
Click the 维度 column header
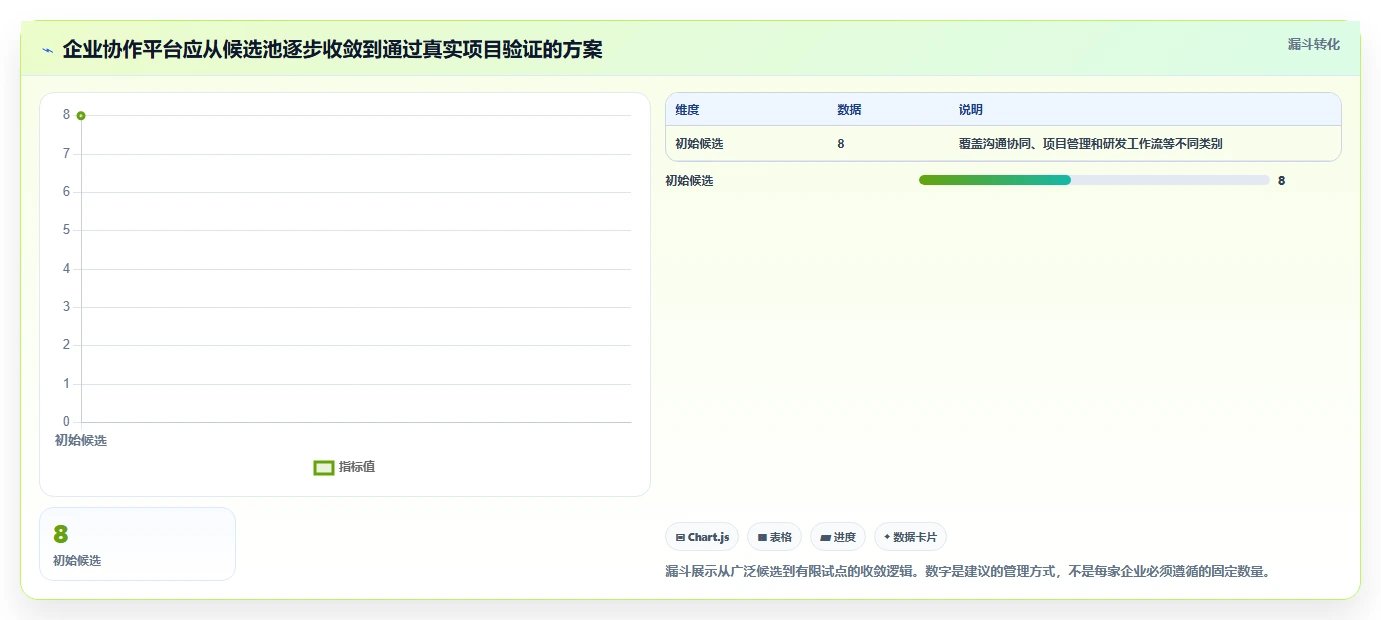coord(687,110)
